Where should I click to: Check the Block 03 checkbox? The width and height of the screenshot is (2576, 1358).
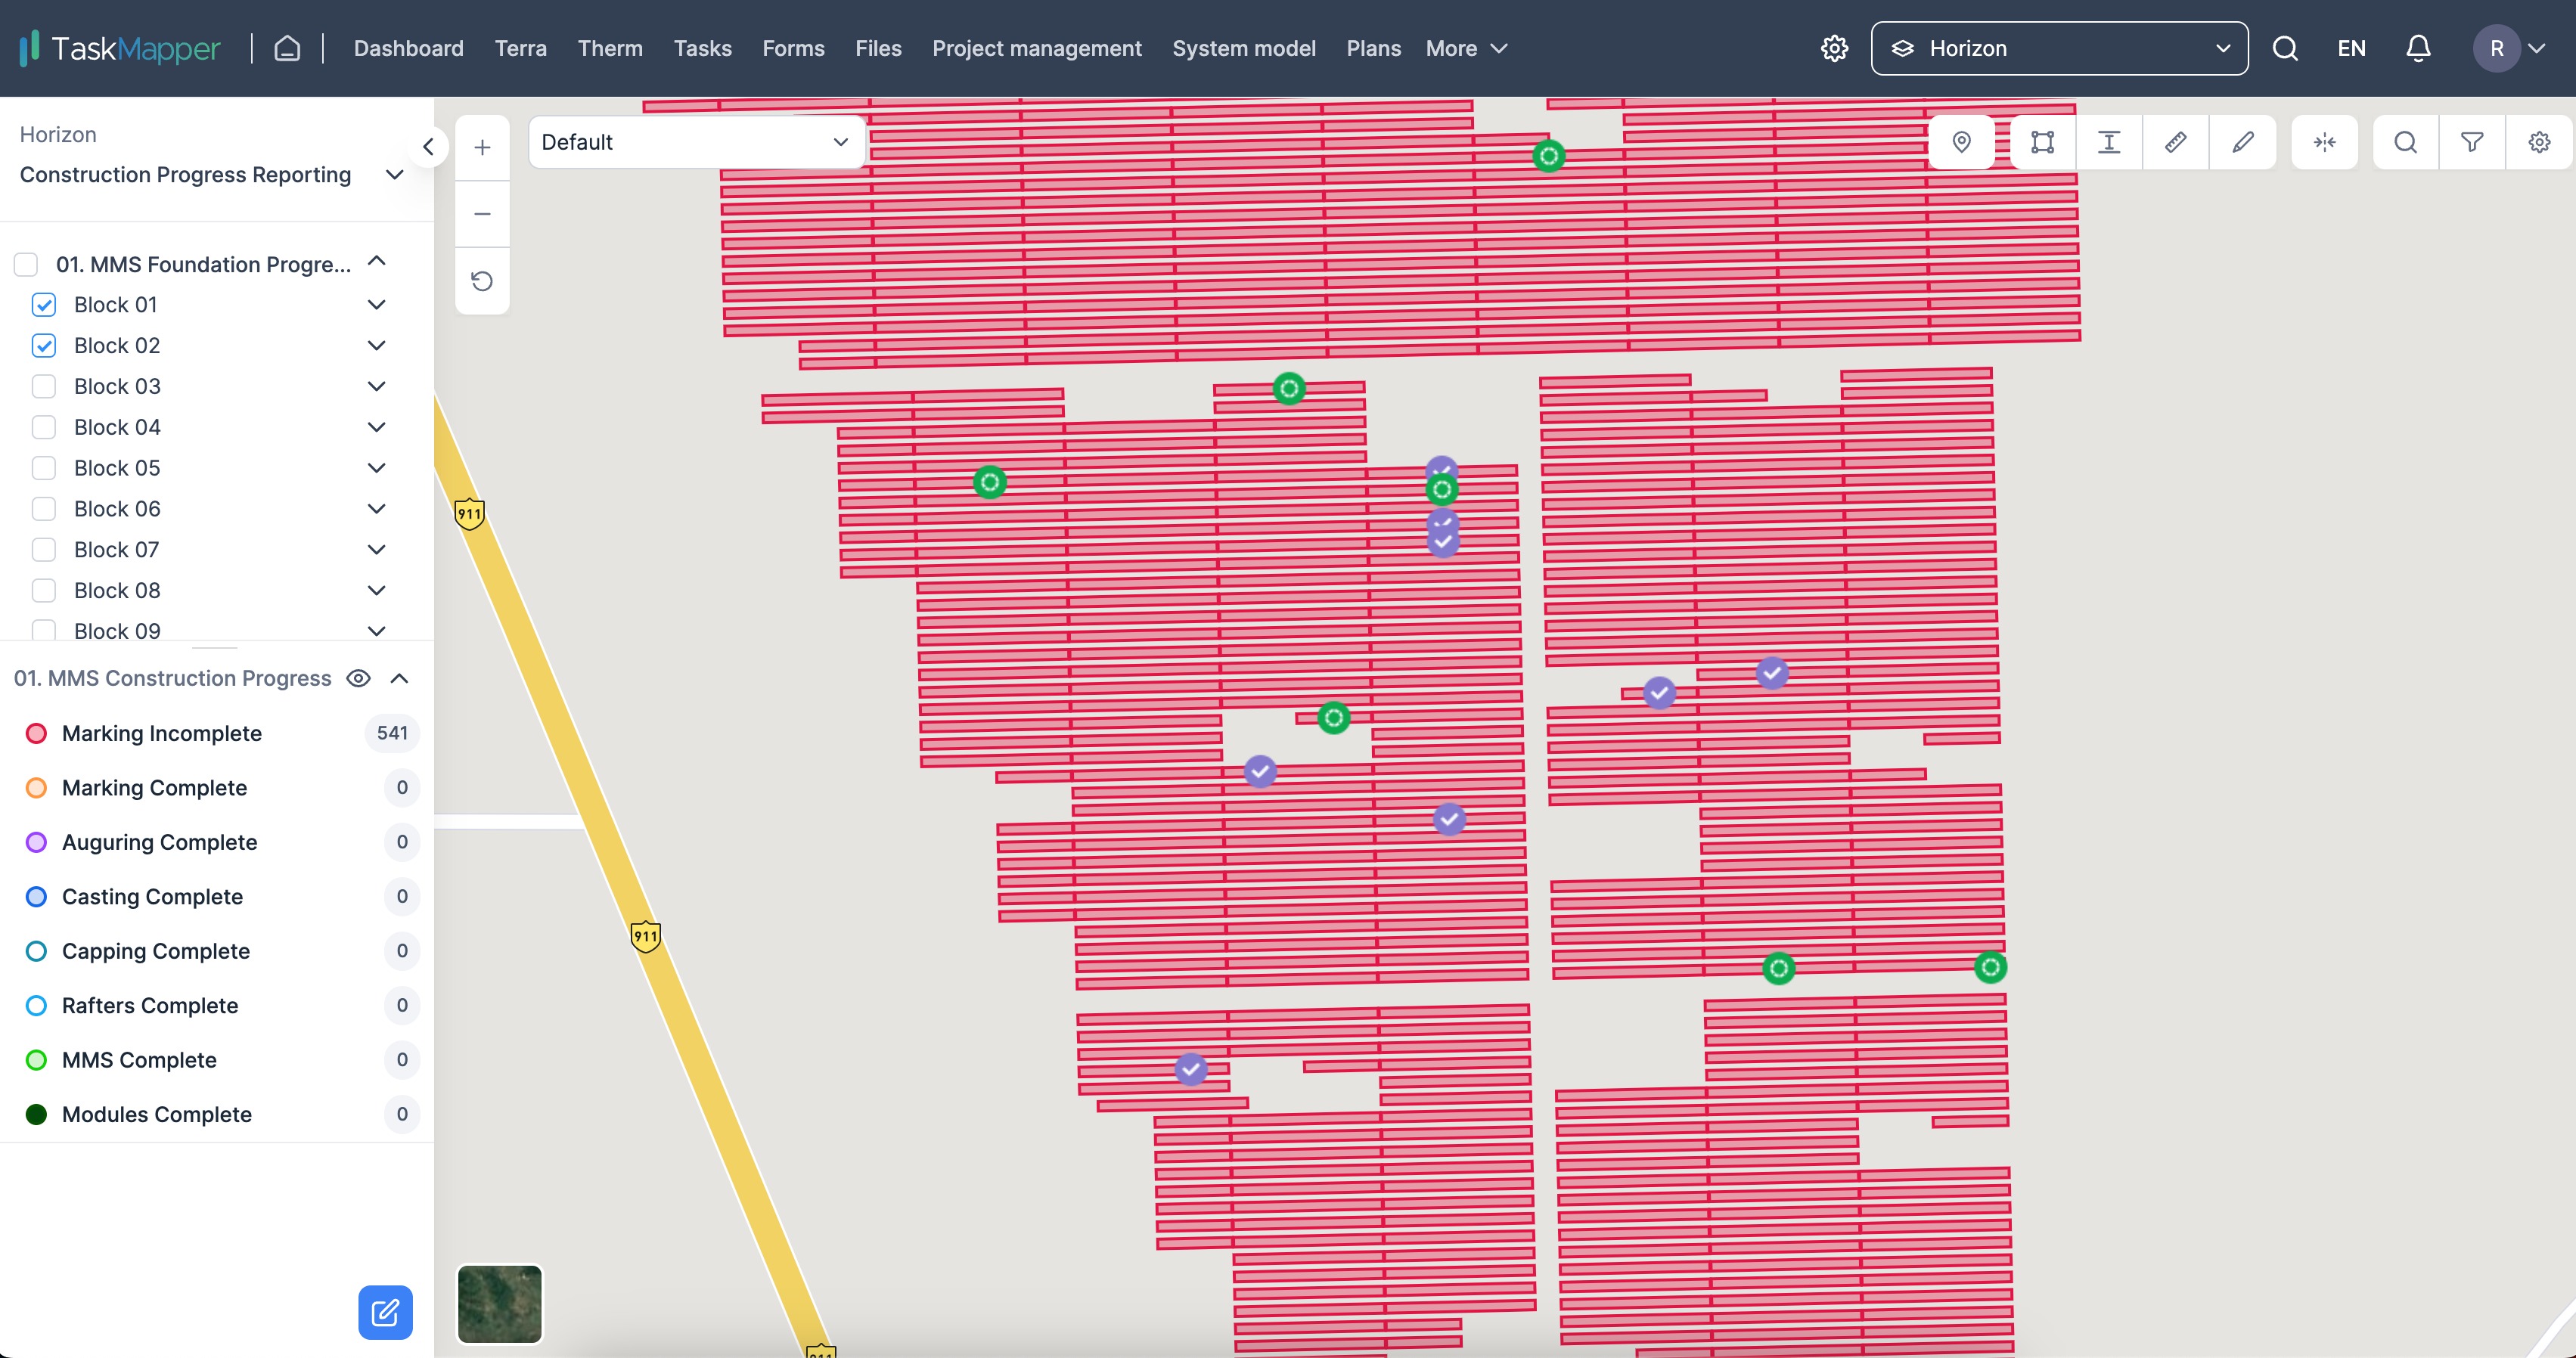(x=44, y=386)
